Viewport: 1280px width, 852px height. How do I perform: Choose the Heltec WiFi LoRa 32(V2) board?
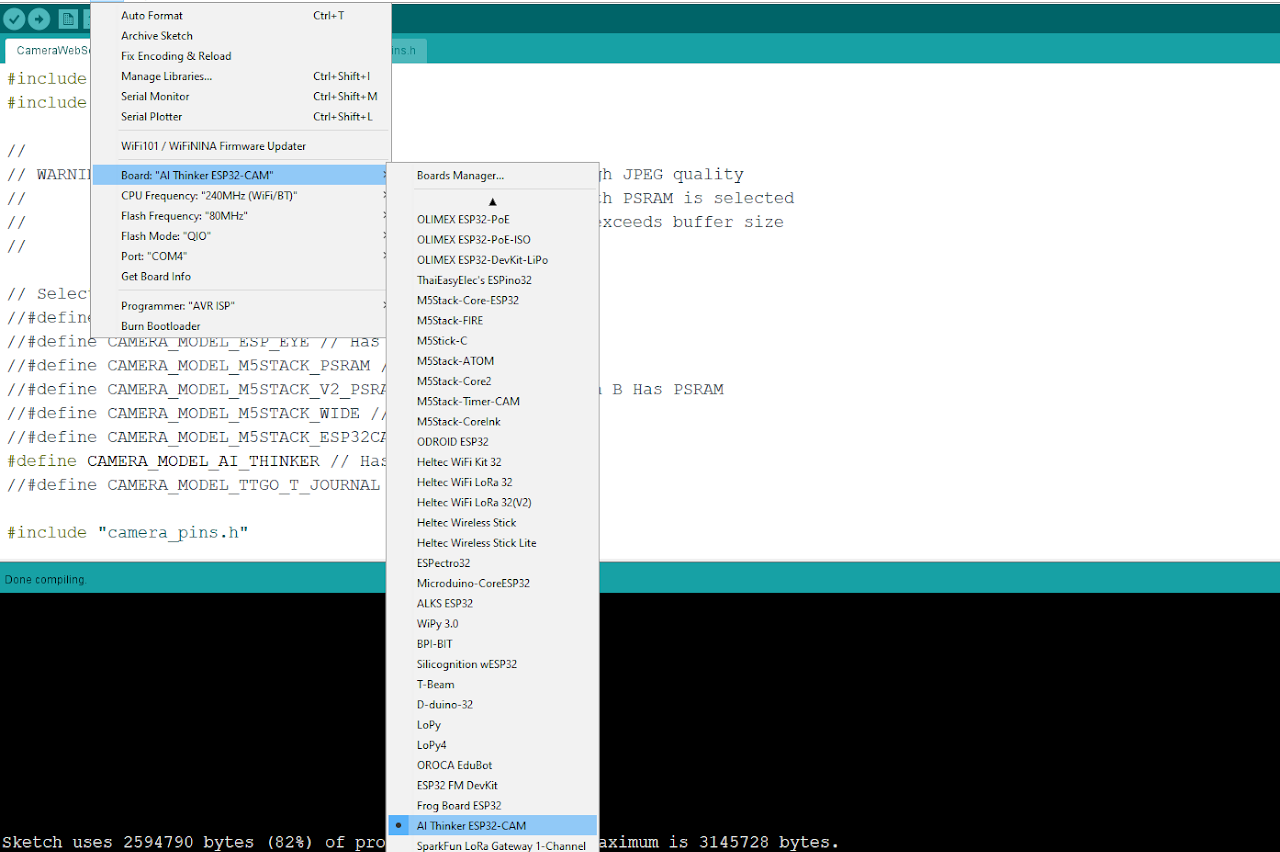point(493,502)
